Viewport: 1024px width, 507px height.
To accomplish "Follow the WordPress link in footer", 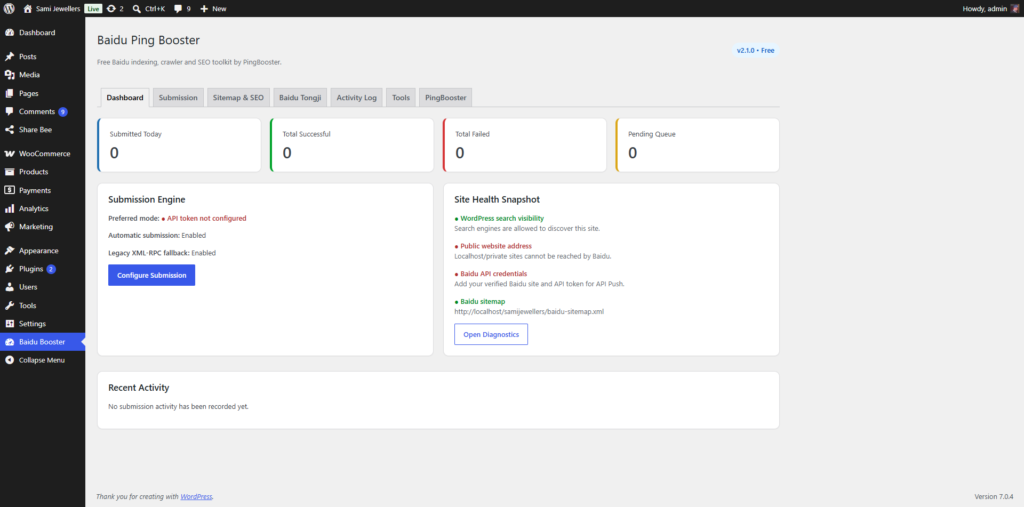I will [197, 497].
